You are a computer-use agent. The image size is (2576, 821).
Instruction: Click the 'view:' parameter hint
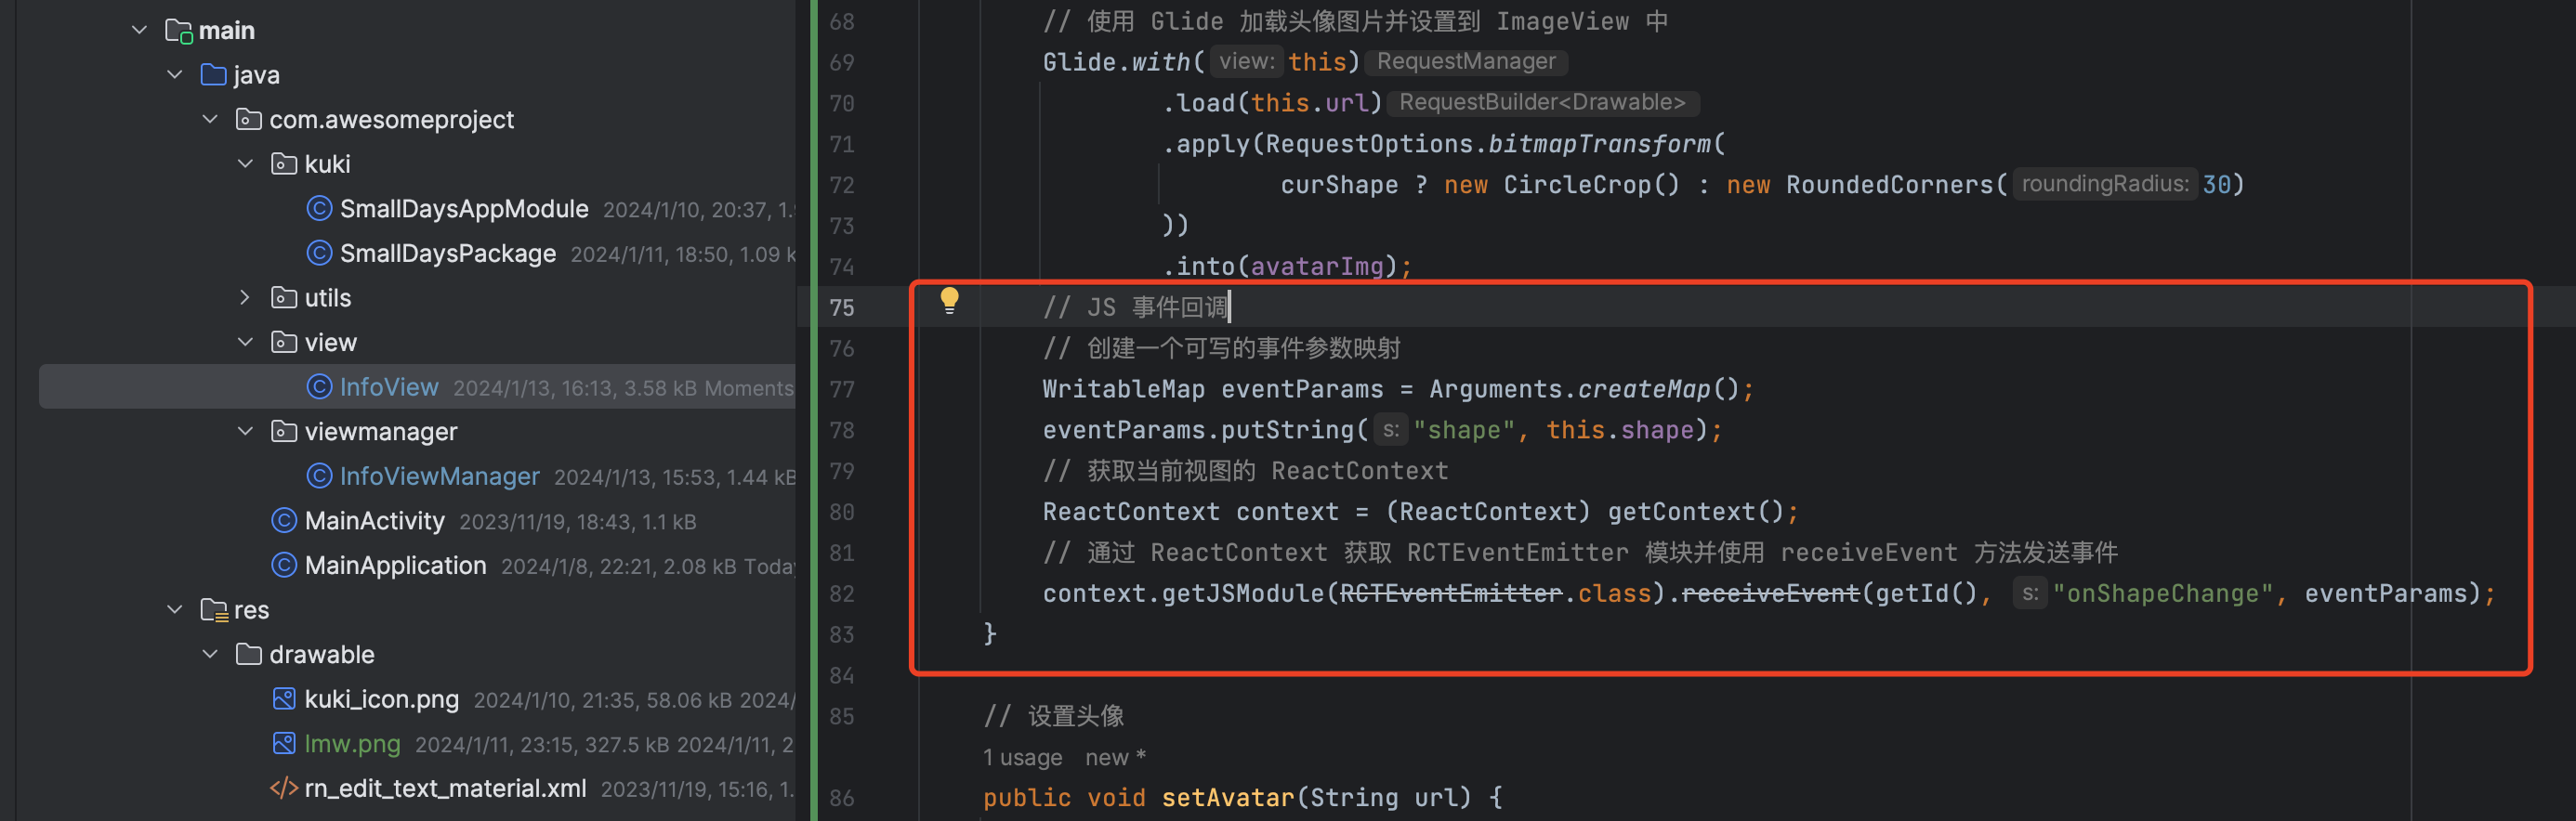1246,61
